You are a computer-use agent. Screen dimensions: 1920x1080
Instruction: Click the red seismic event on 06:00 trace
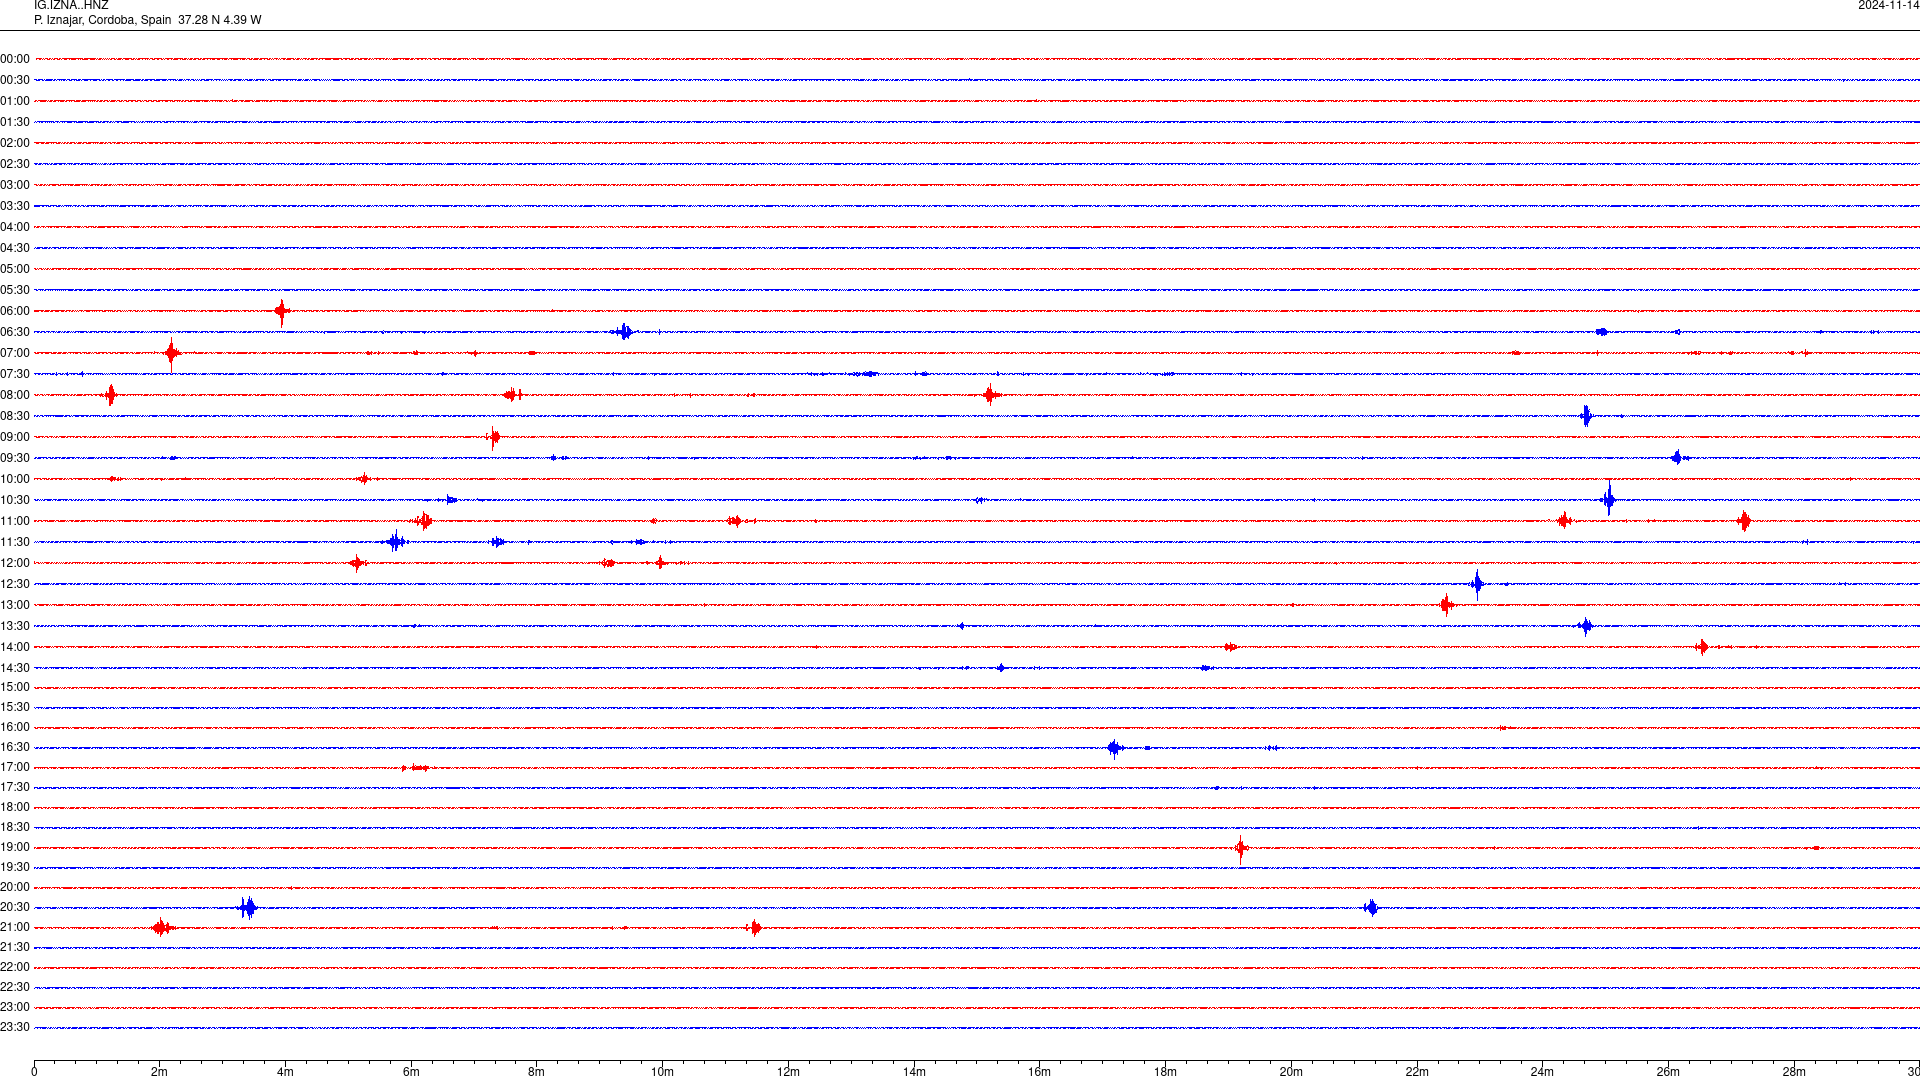[282, 312]
